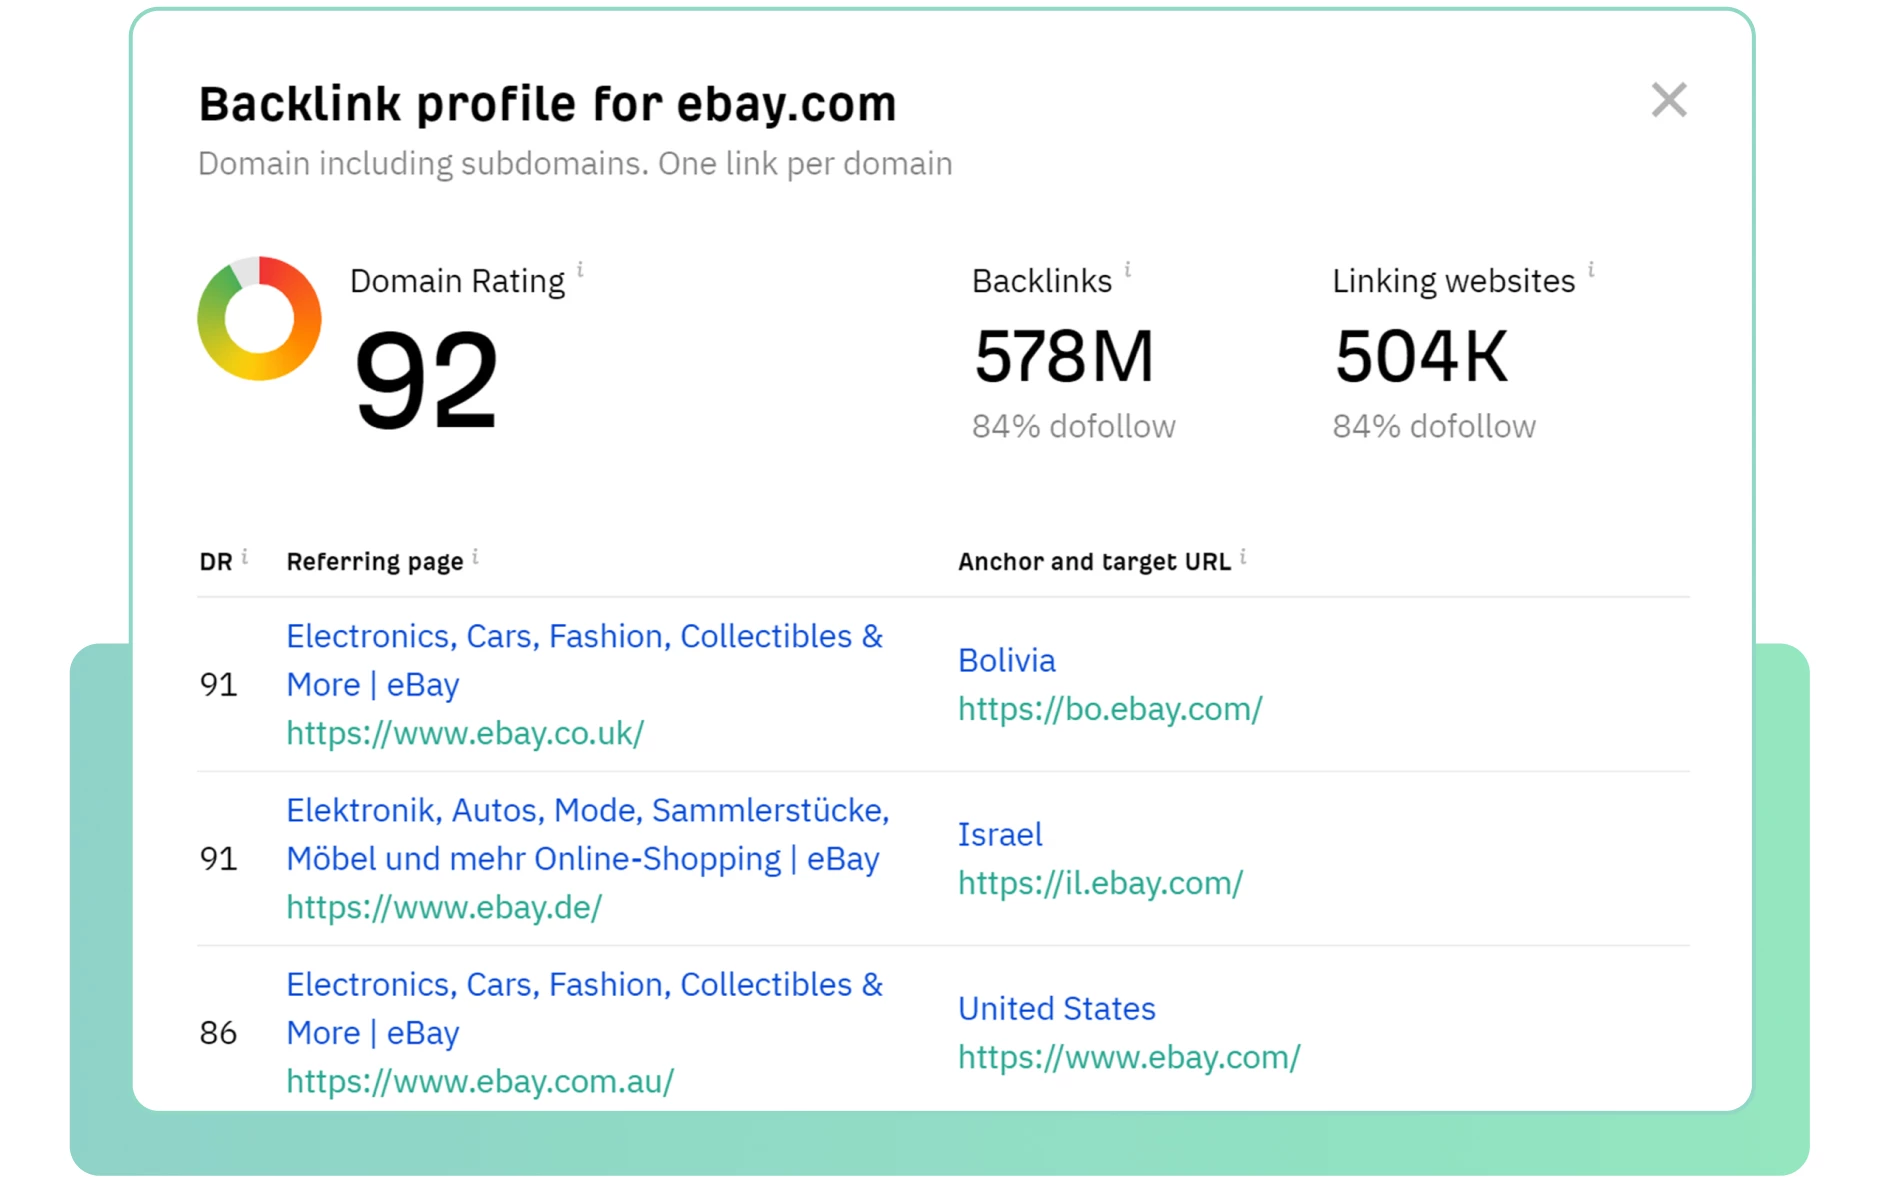Image resolution: width=1879 pixels, height=1179 pixels.
Task: Open the https://www.ebay.co.uk/ link
Action: coord(465,733)
